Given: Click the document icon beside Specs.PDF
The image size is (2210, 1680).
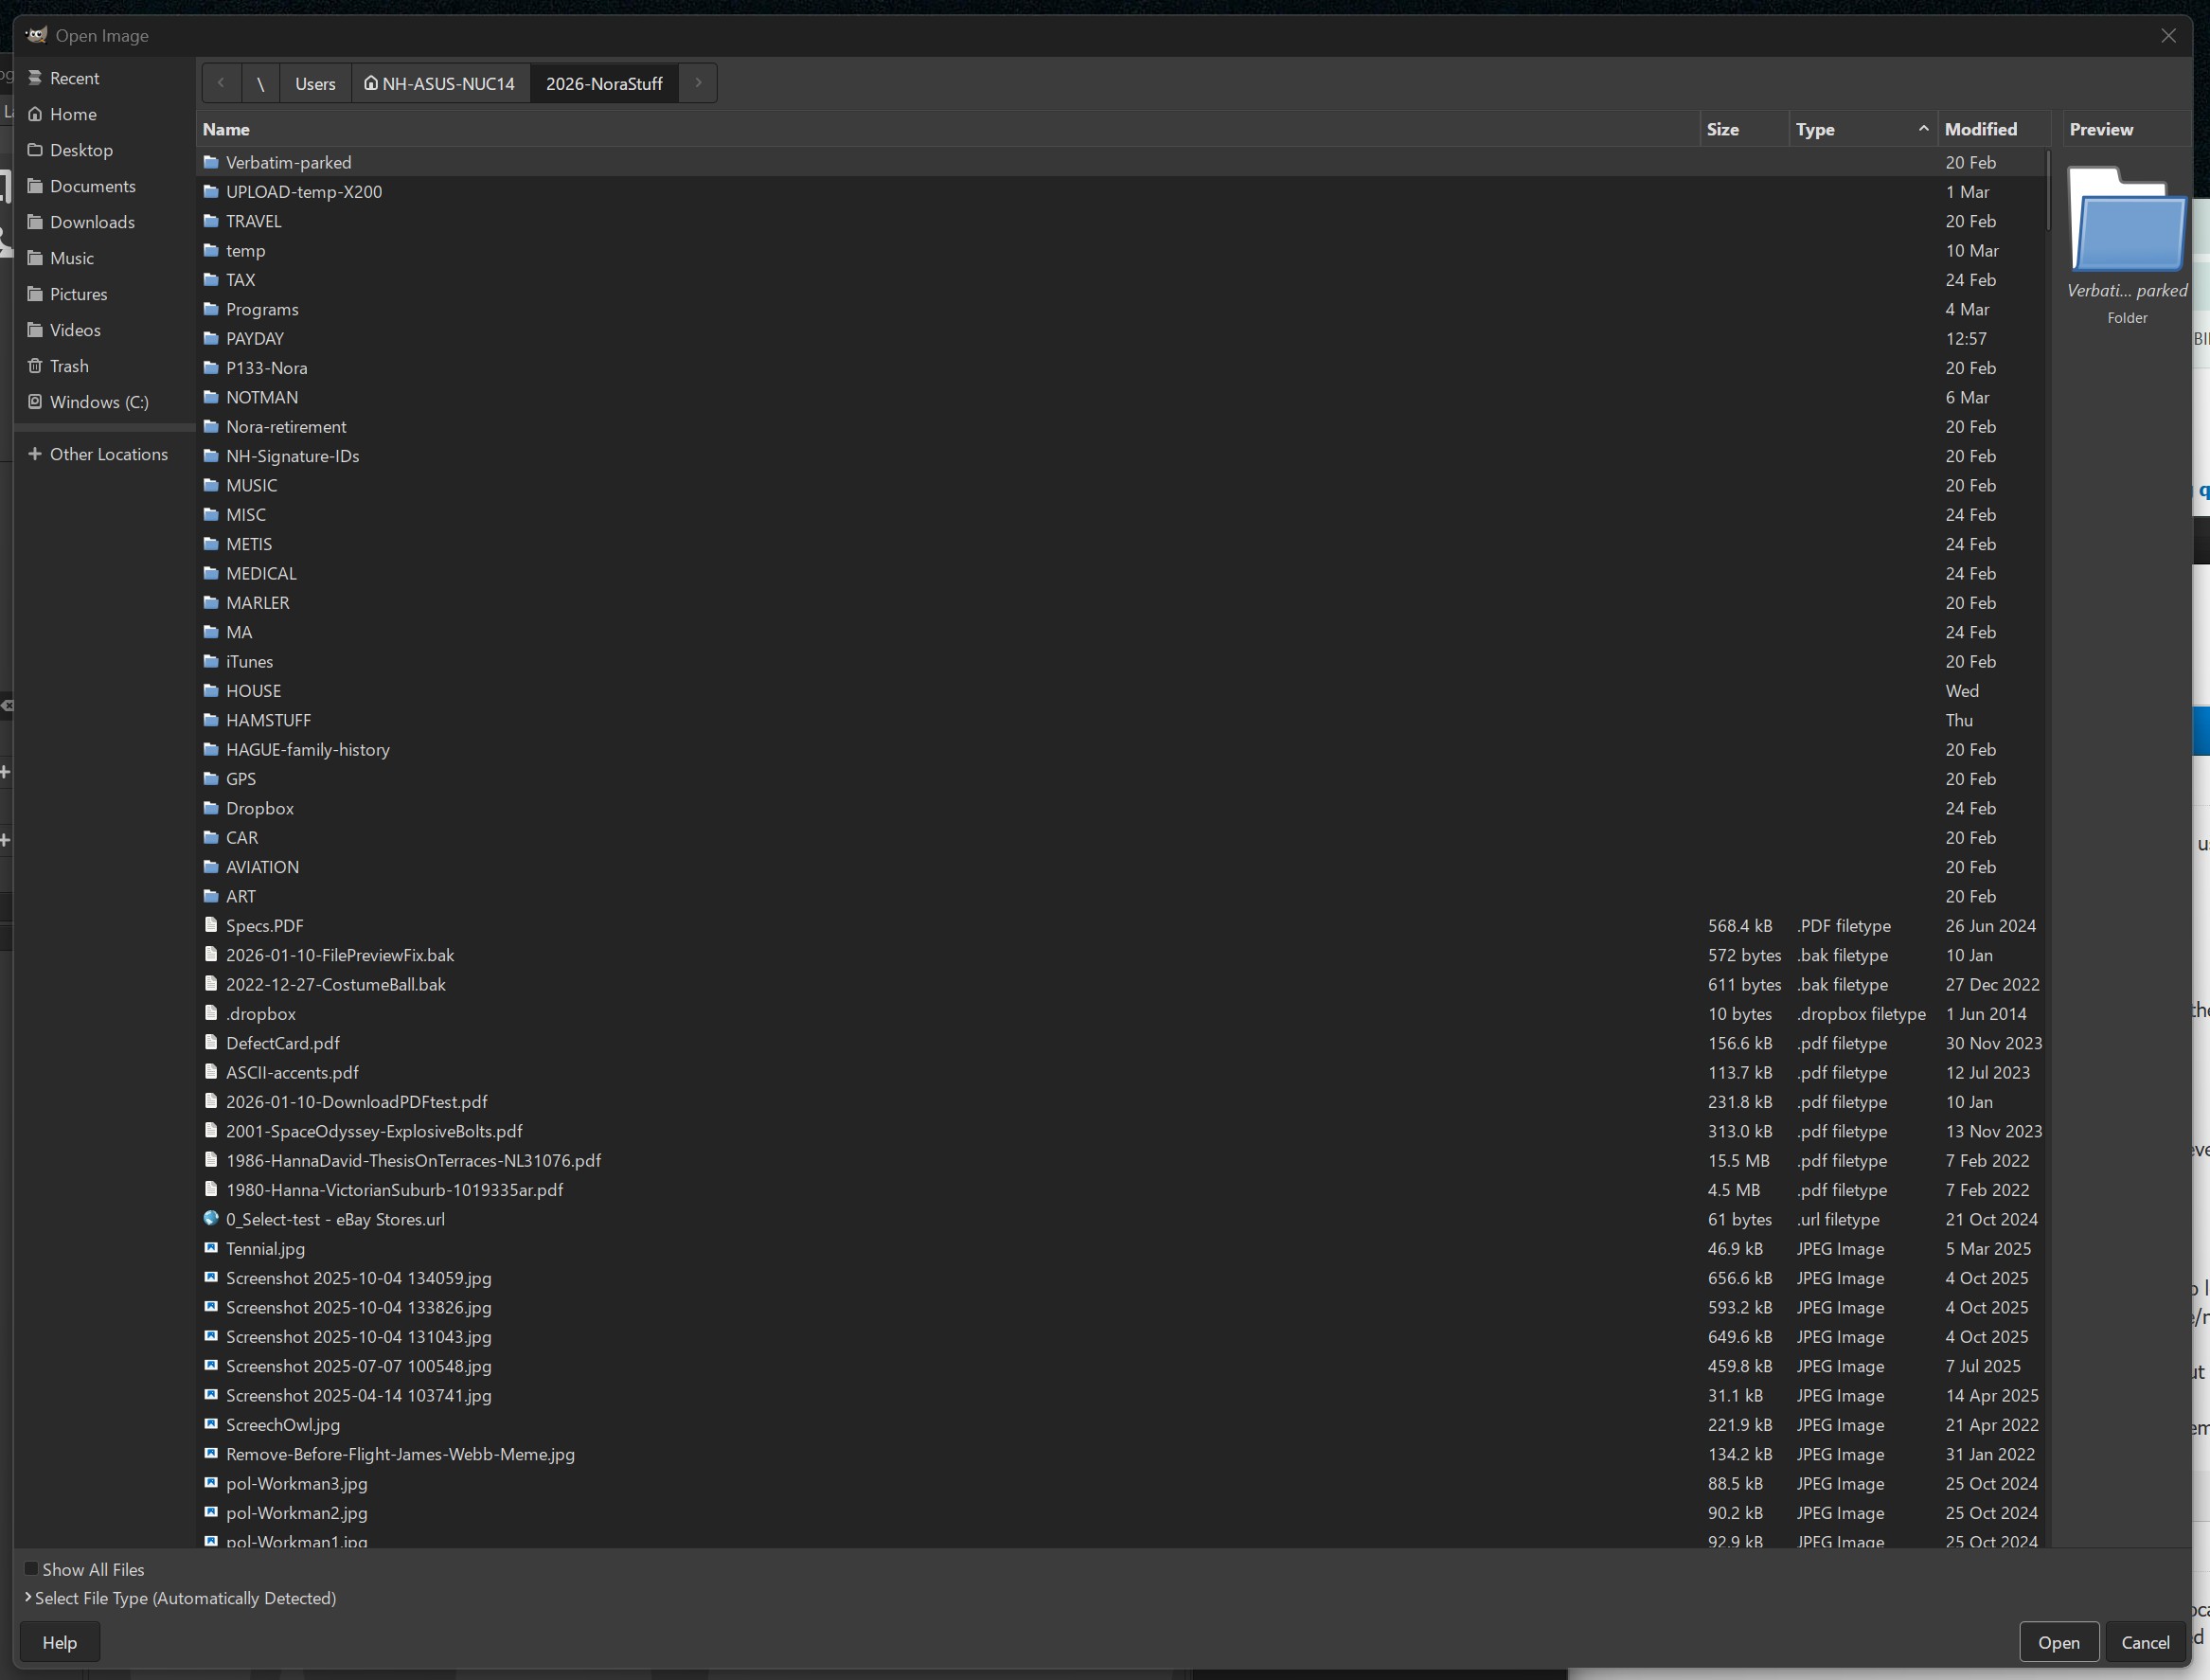Looking at the screenshot, I should point(211,926).
